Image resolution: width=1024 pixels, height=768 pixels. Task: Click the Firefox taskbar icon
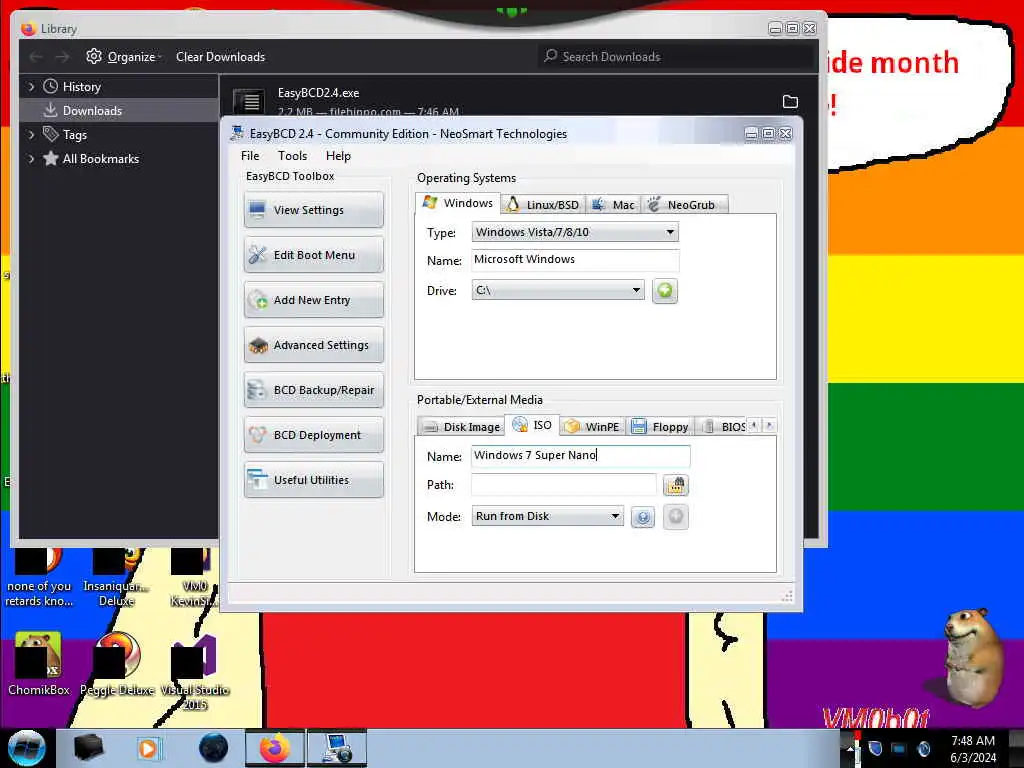275,748
